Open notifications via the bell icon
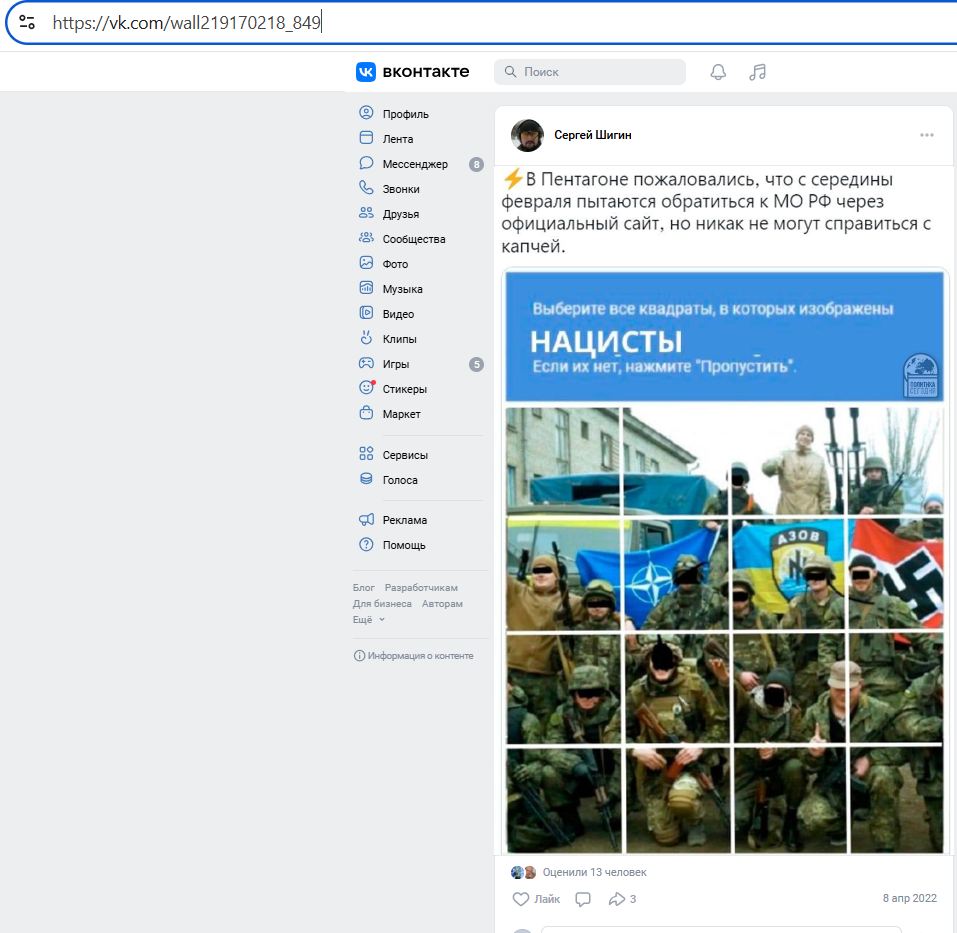This screenshot has height=933, width=957. click(x=718, y=71)
